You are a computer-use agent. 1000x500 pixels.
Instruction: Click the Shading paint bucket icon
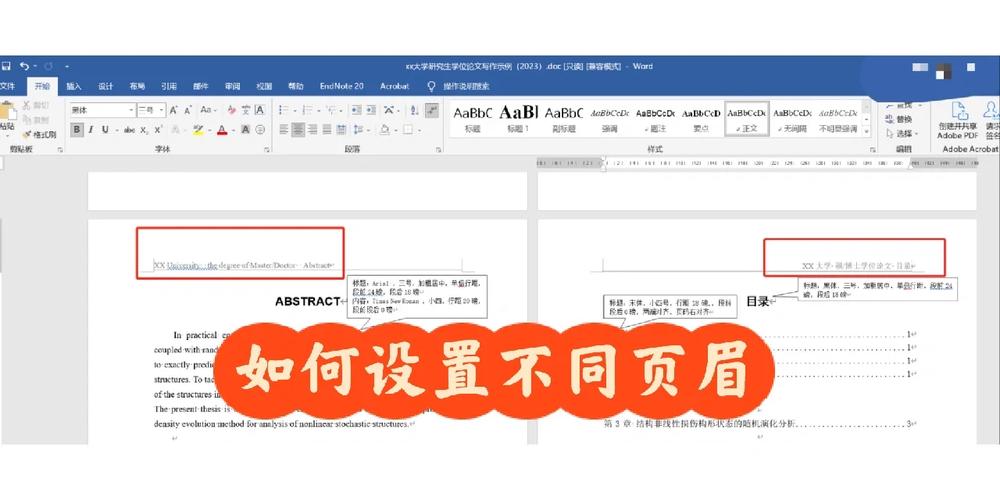[x=385, y=130]
